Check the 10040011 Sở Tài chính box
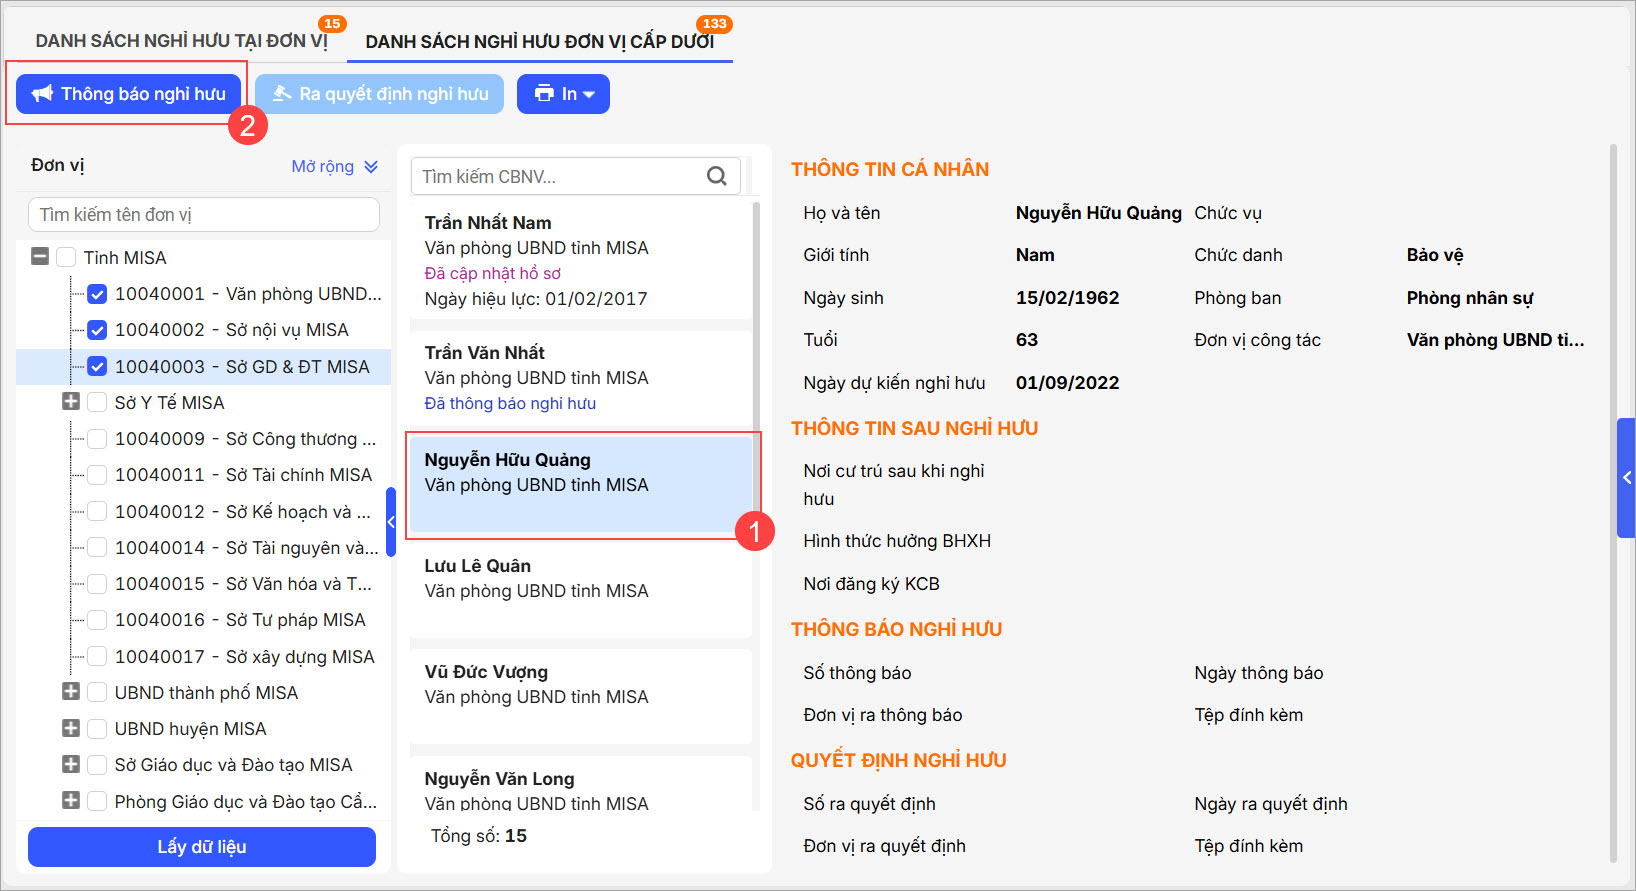The width and height of the screenshot is (1636, 891). pyautogui.click(x=97, y=475)
